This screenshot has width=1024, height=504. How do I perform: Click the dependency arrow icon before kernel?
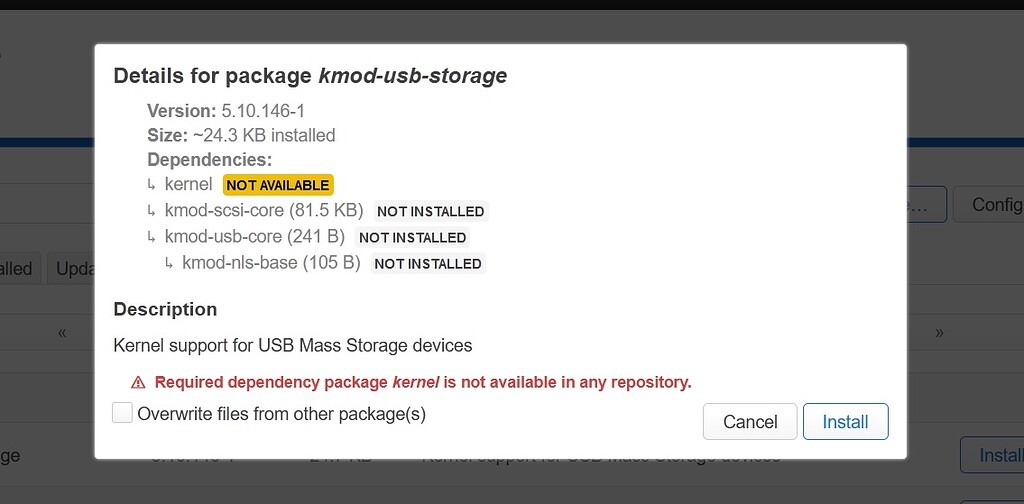click(x=152, y=185)
